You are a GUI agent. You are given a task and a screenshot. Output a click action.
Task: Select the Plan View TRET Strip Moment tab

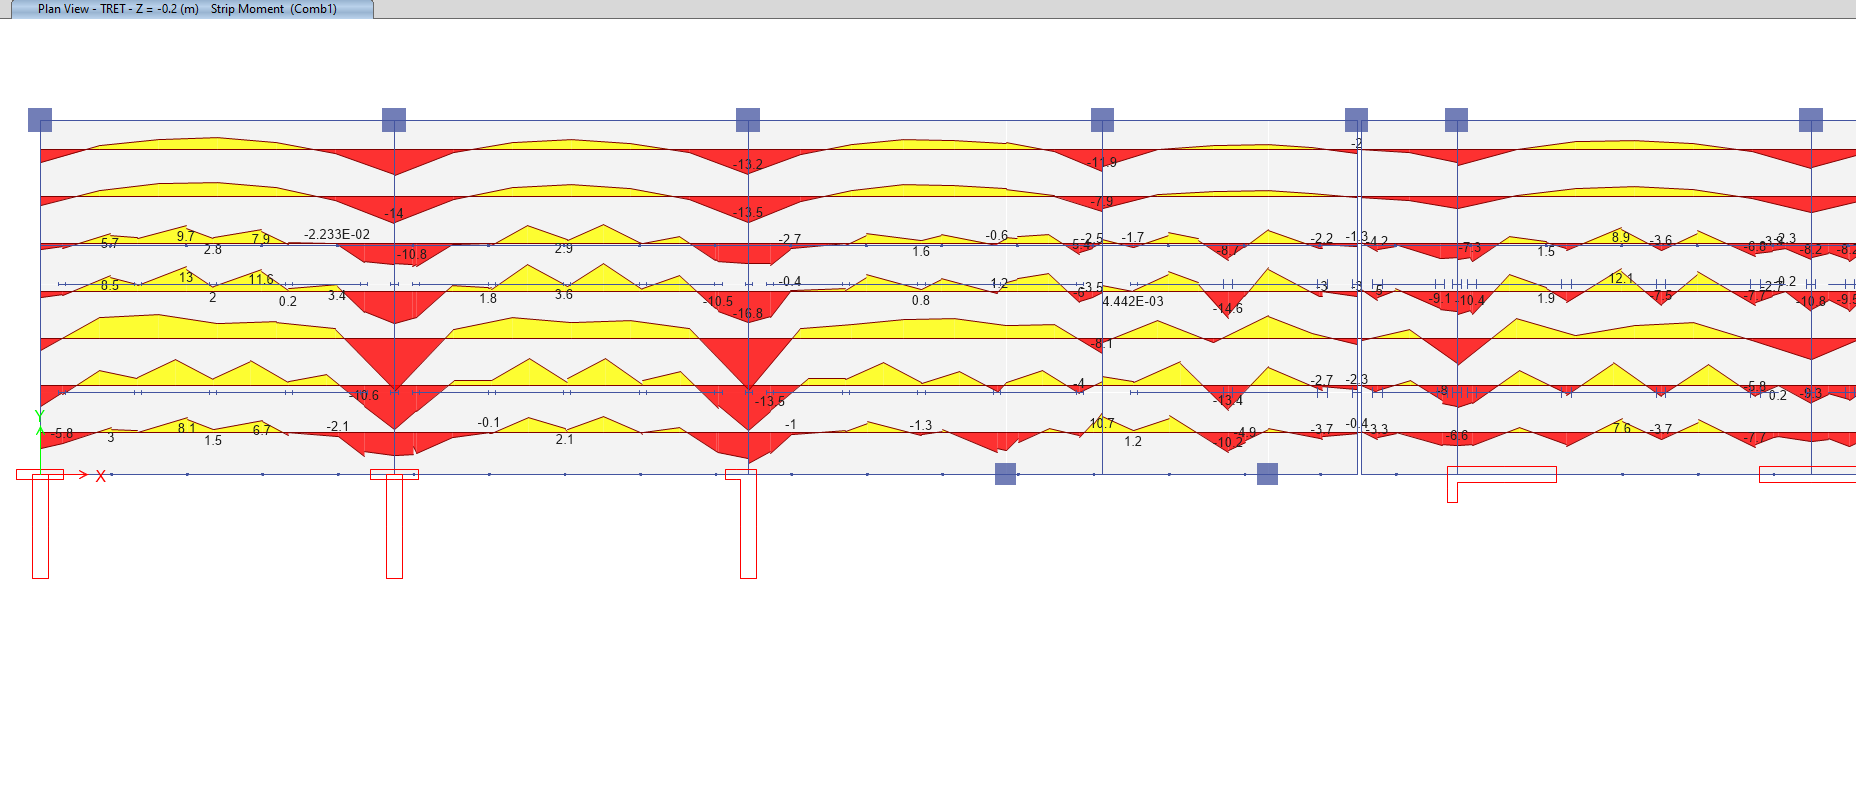[x=187, y=9]
